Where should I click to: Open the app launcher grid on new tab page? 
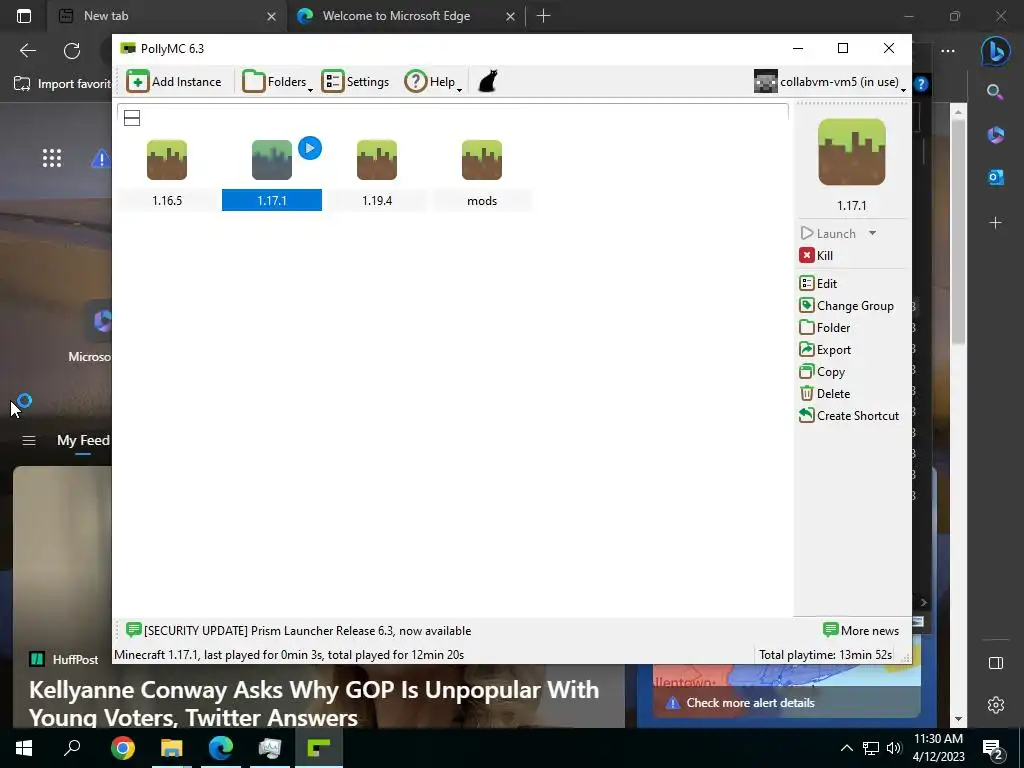coord(52,158)
